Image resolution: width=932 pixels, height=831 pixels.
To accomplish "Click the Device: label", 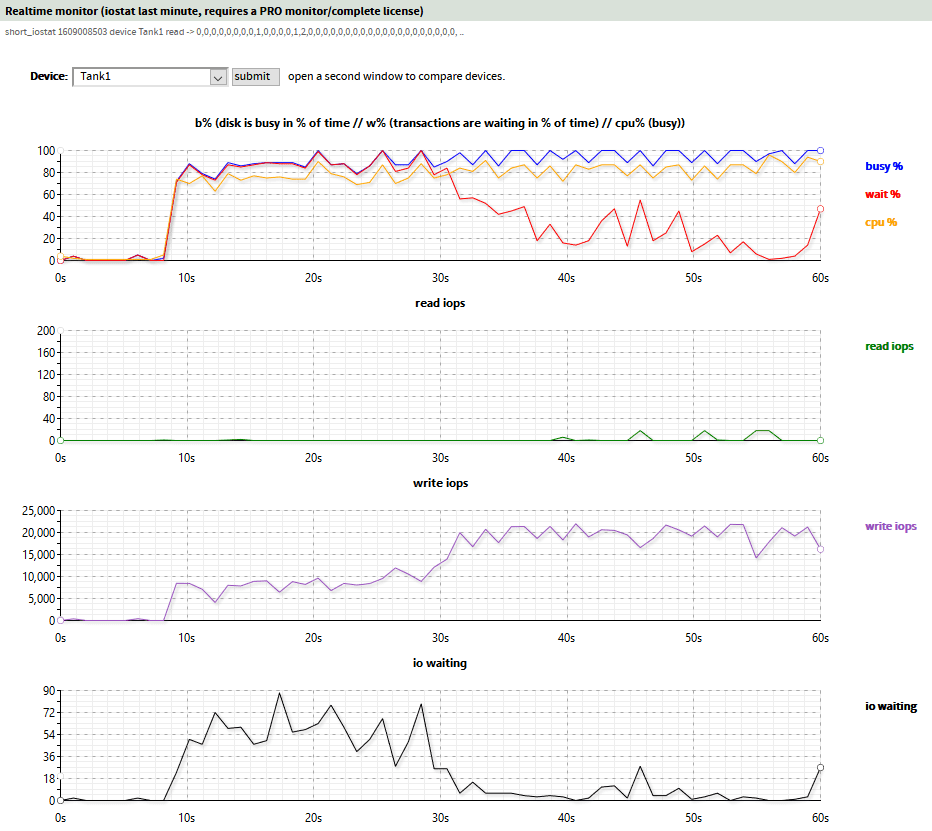I will pos(49,77).
